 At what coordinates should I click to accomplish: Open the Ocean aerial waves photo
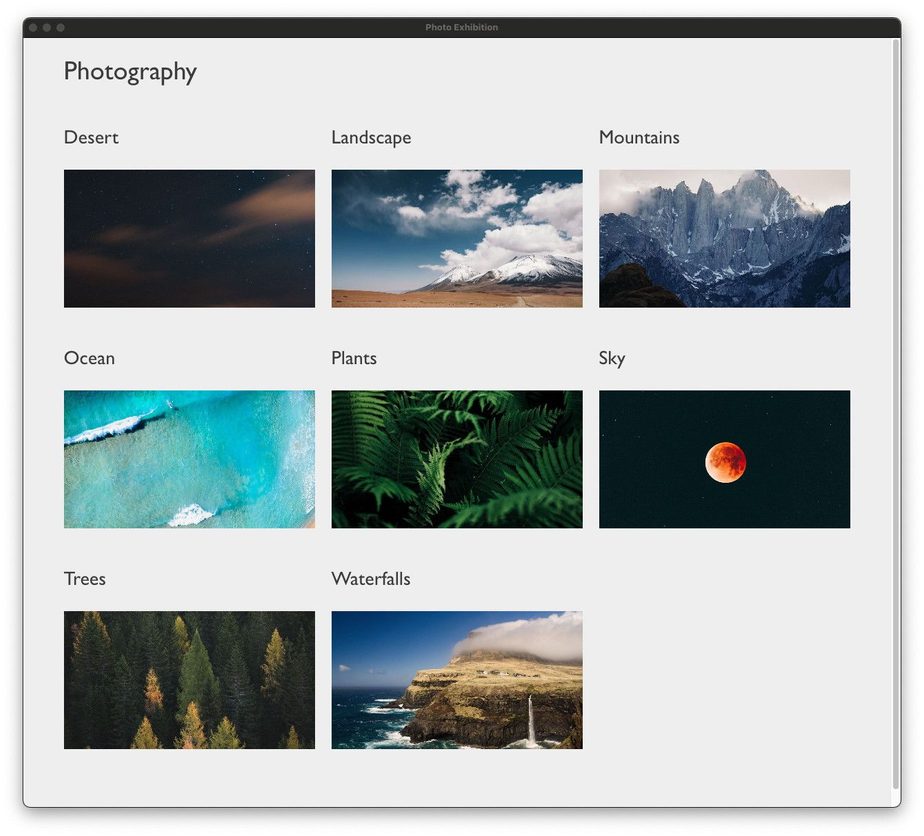(189, 459)
